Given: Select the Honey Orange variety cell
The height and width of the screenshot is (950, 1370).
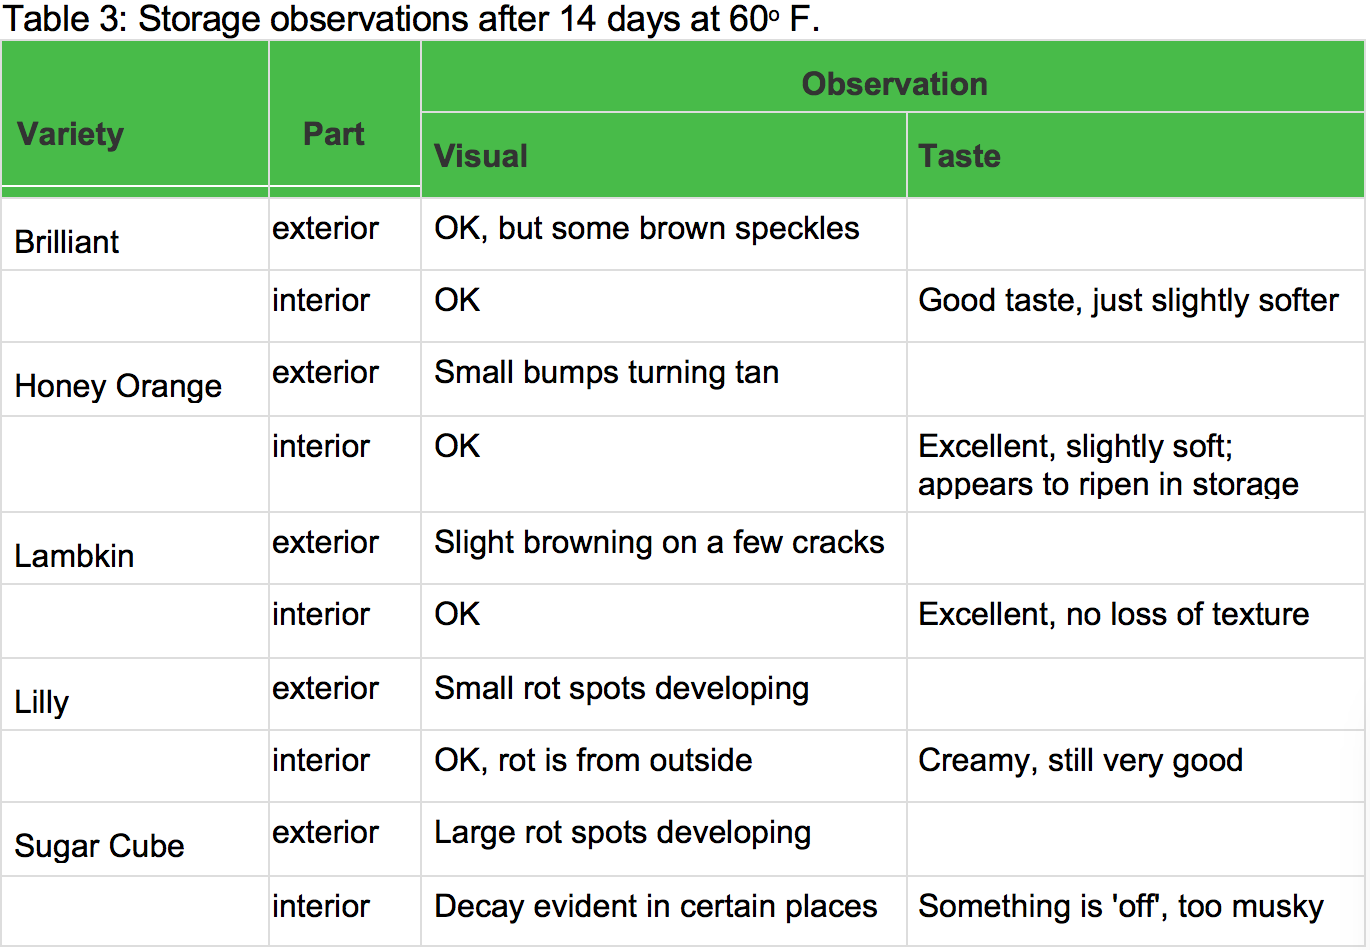Looking at the screenshot, I should pos(118,386).
